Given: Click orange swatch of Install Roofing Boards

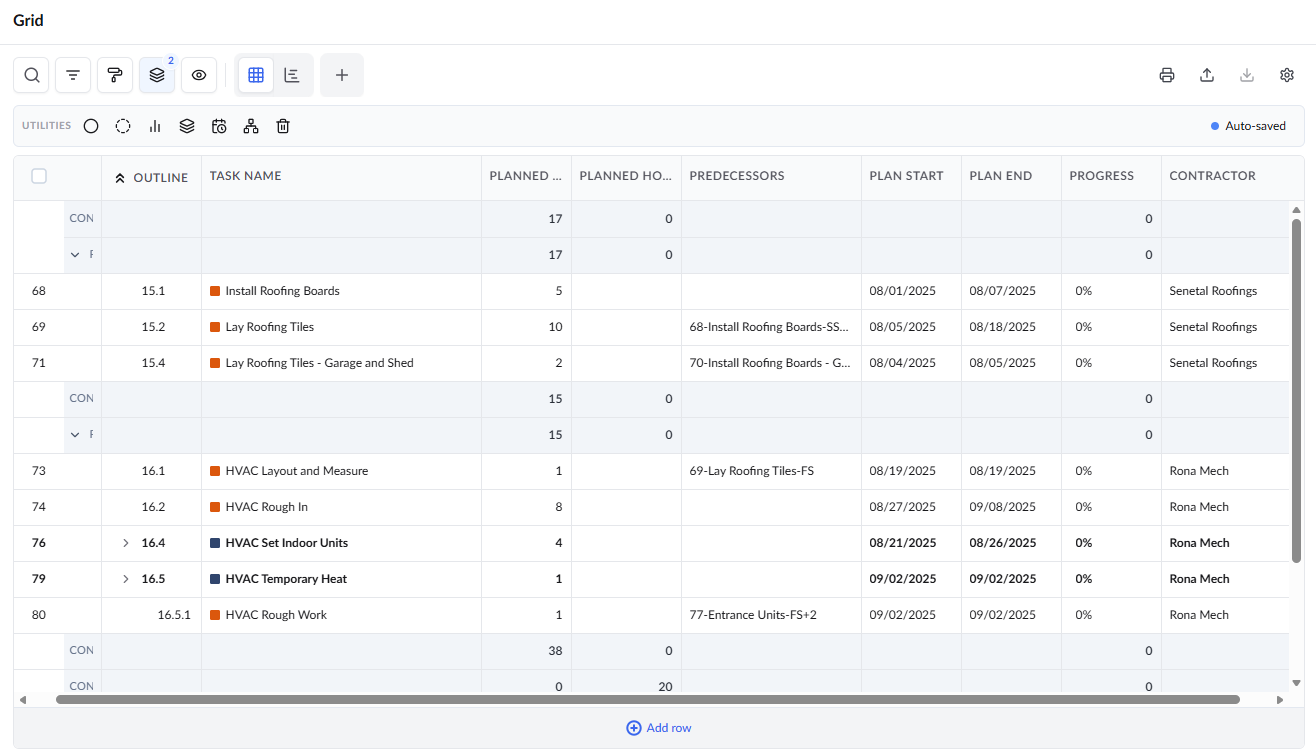Looking at the screenshot, I should click(x=215, y=291).
